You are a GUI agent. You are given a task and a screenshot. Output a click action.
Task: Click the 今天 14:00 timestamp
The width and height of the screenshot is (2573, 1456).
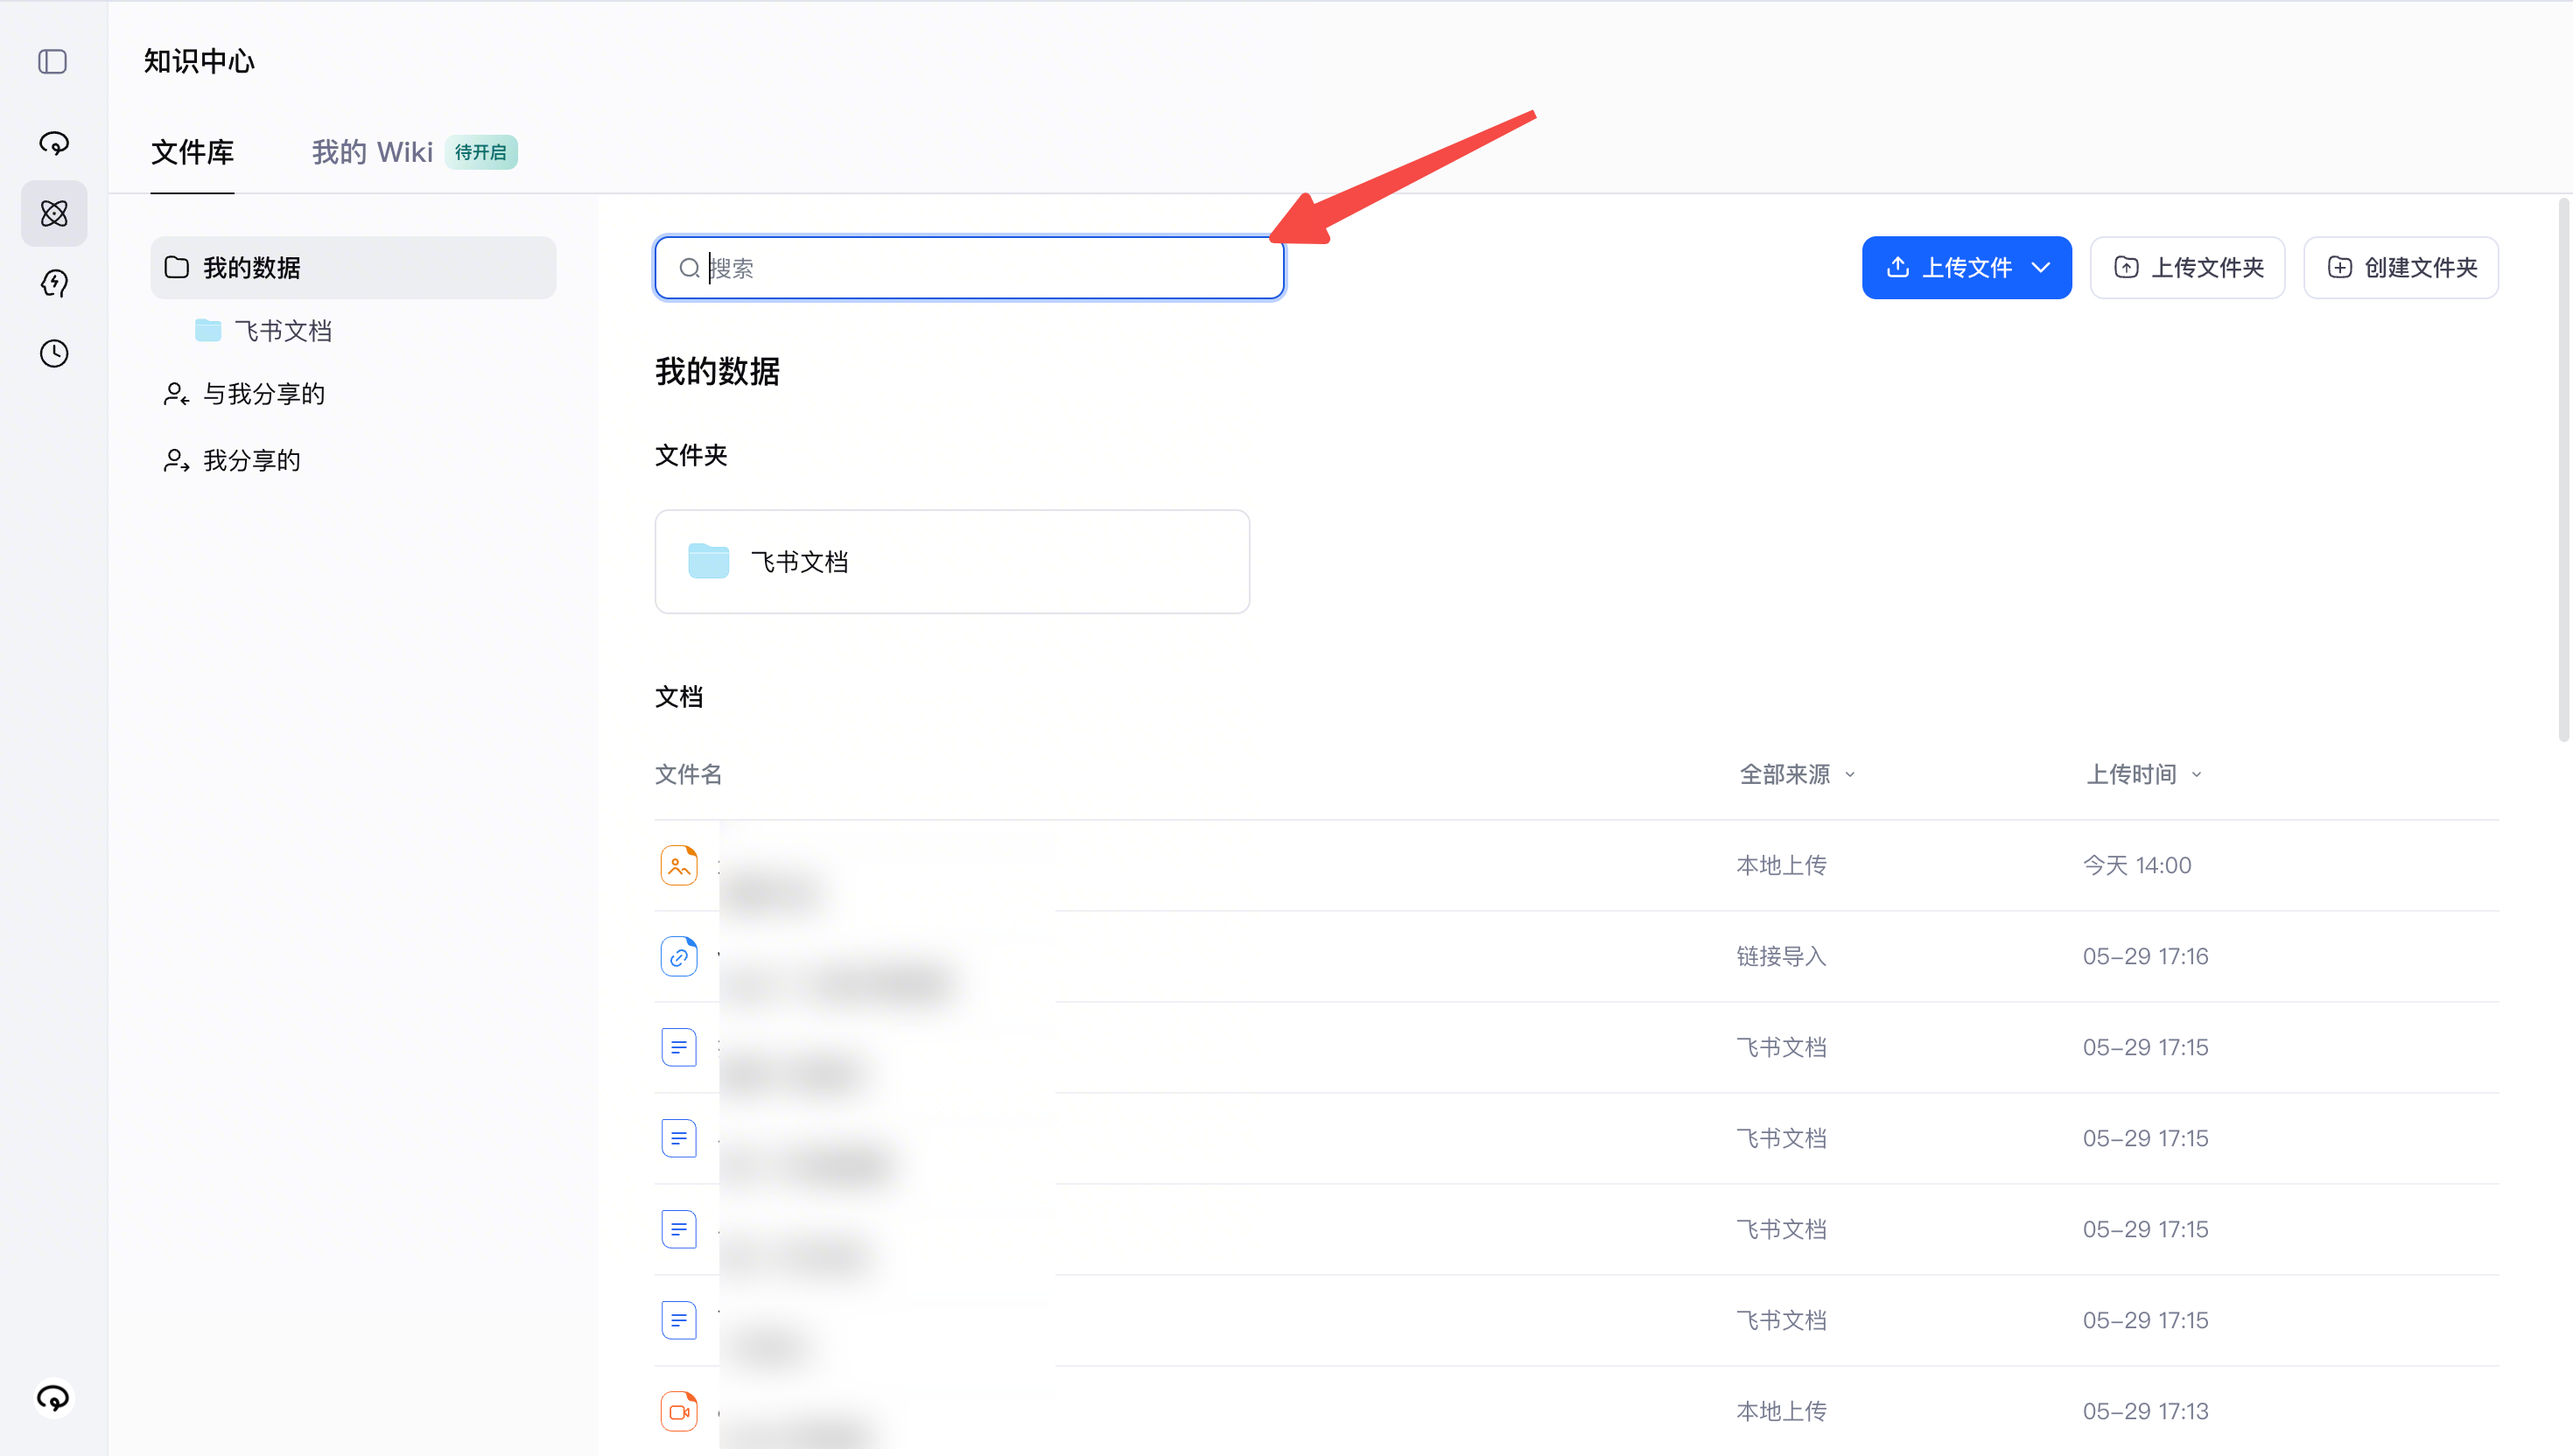click(x=2137, y=865)
